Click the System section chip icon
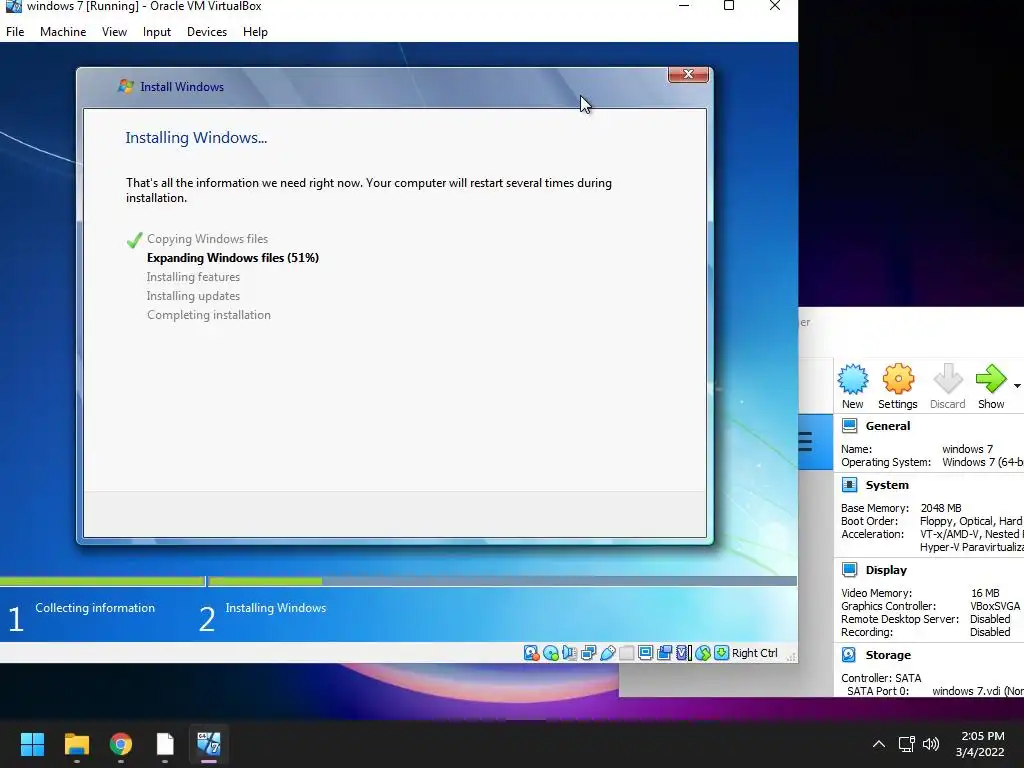This screenshot has height=768, width=1024. point(849,485)
